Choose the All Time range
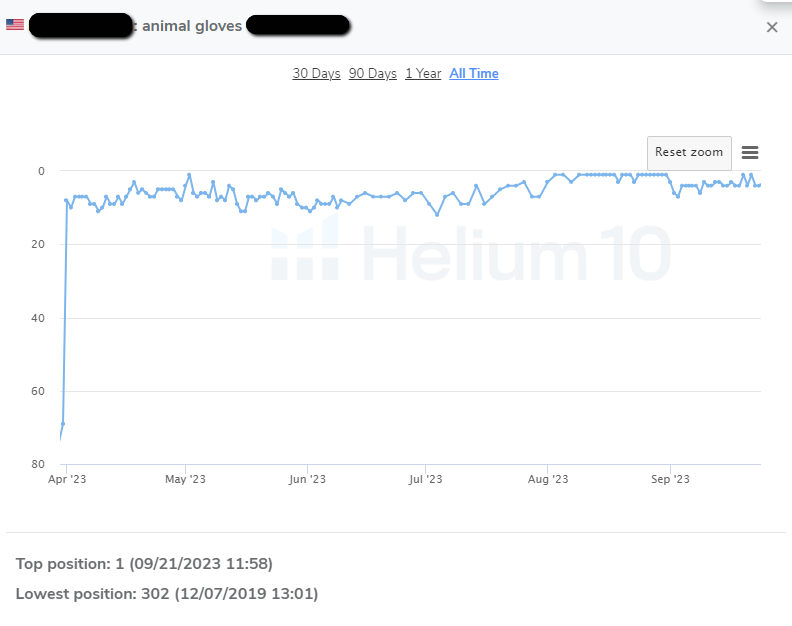The height and width of the screenshot is (626, 792). point(474,74)
